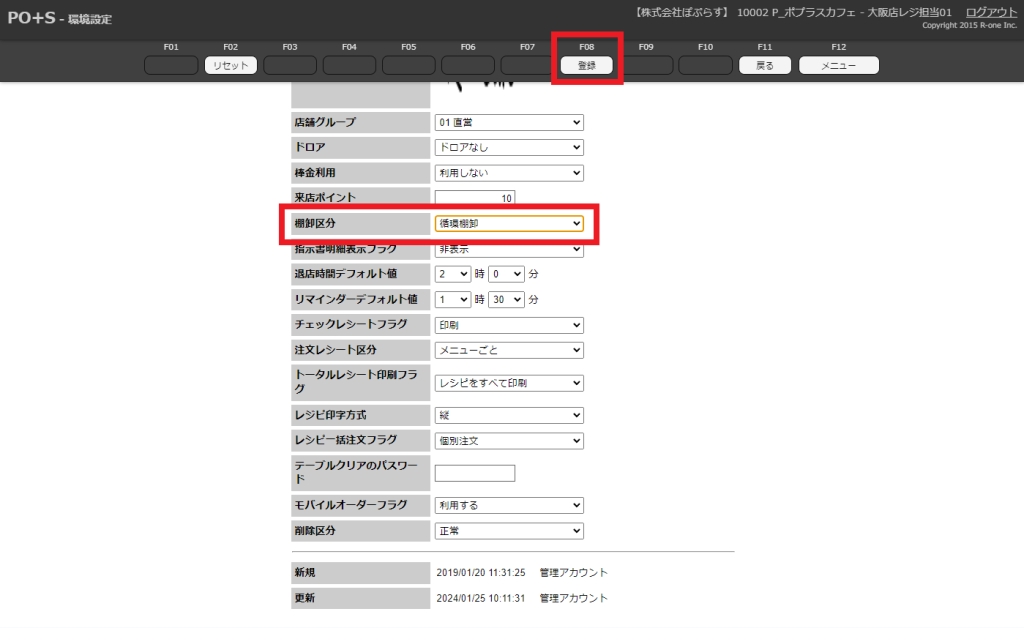Click the 来店ポイント input field
The image size is (1024, 628).
coord(475,198)
